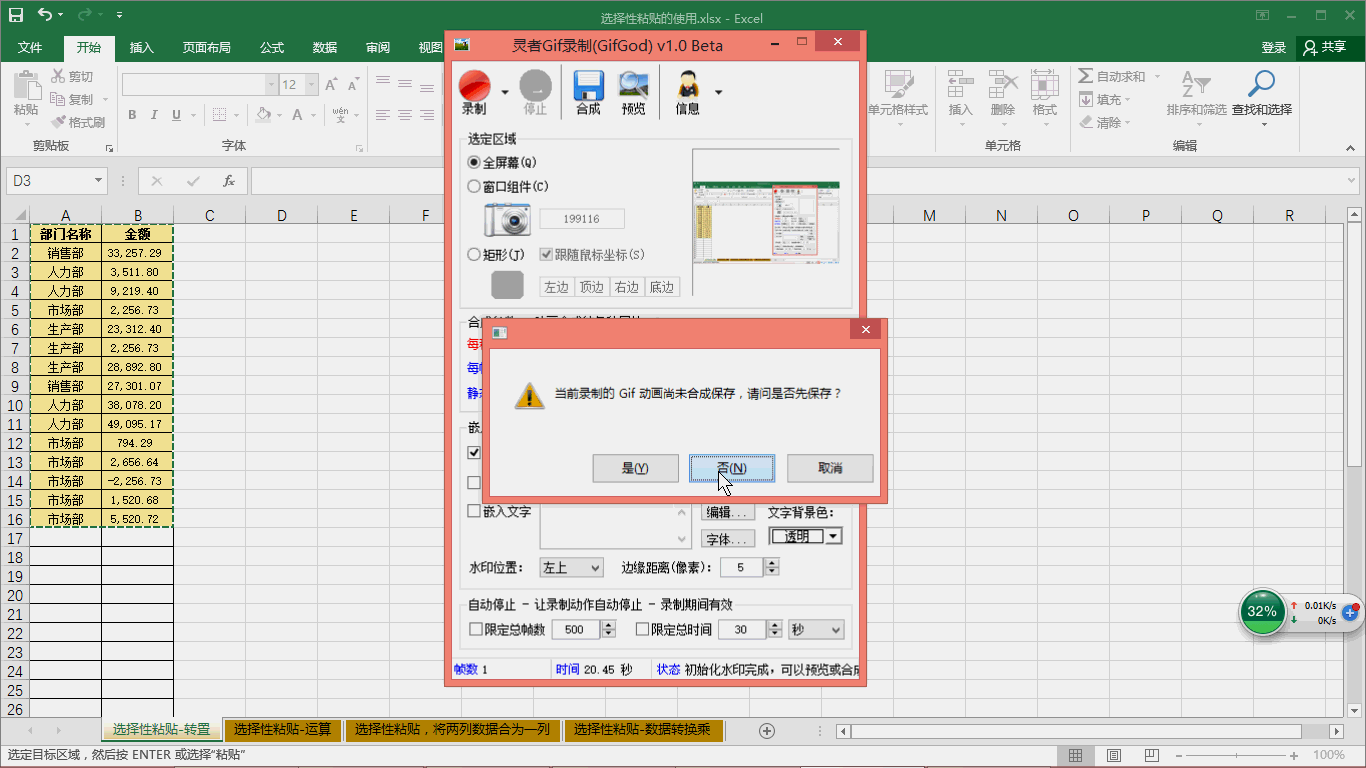Click the 删除 delete cells icon
The image size is (1366, 768).
tap(1003, 84)
